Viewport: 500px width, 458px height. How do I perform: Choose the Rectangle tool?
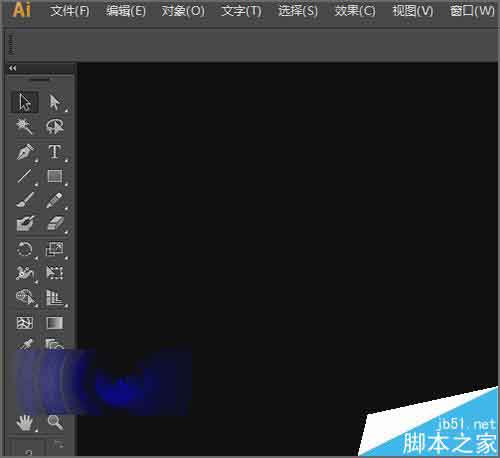pyautogui.click(x=55, y=176)
